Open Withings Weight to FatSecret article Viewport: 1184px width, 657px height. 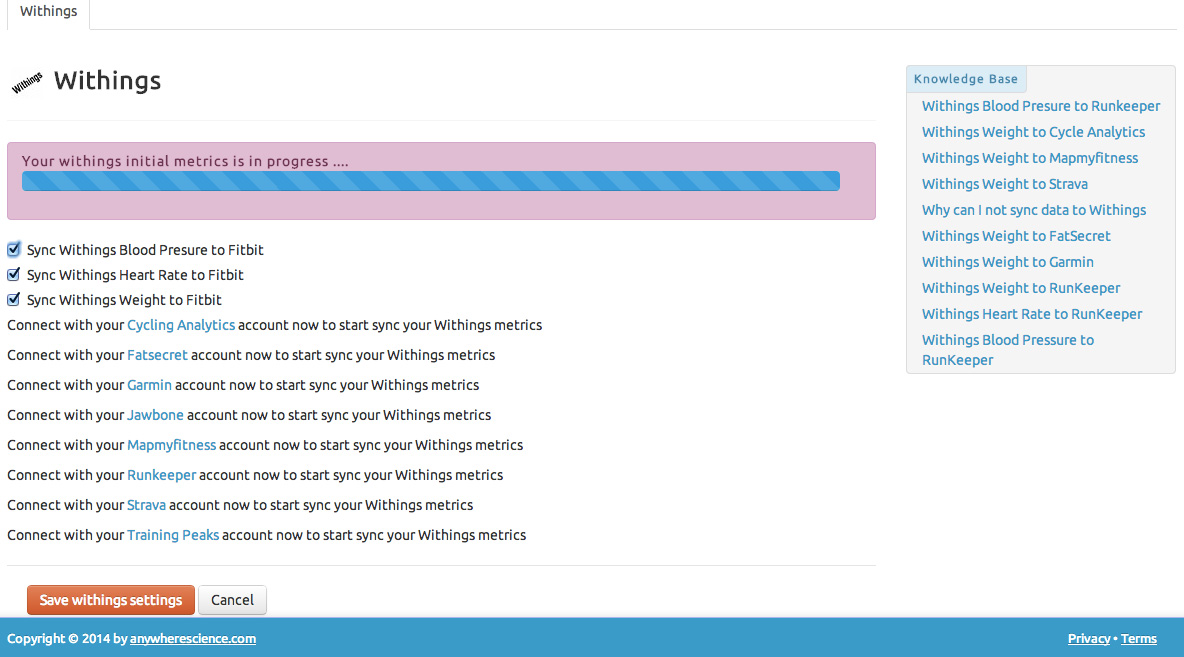click(x=1016, y=236)
